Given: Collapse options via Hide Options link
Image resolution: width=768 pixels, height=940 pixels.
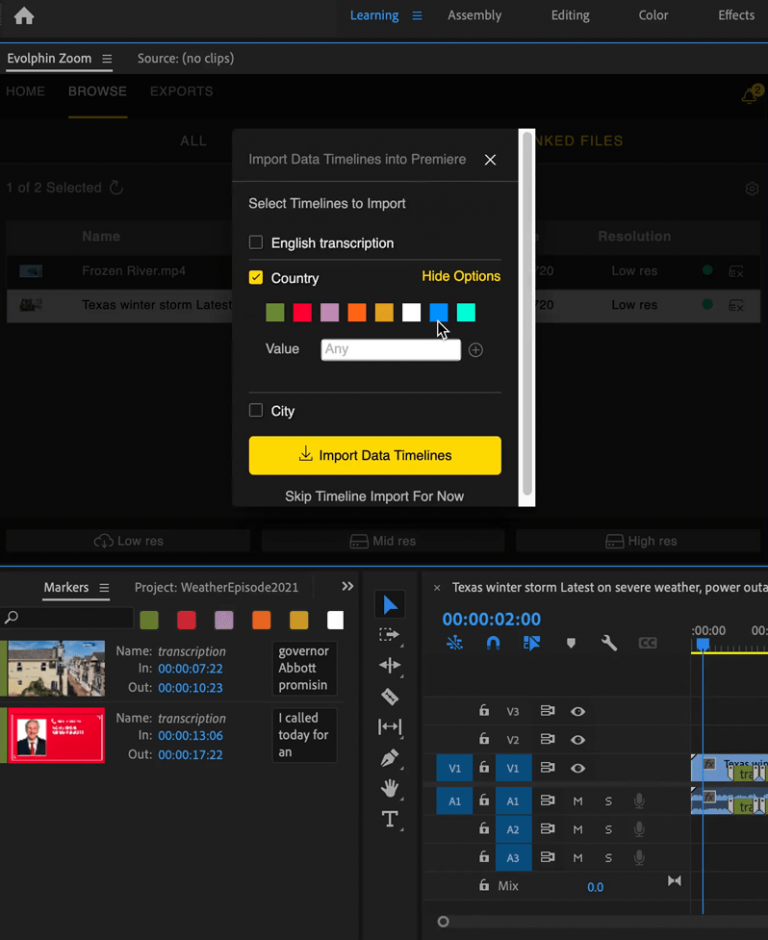Looking at the screenshot, I should pyautogui.click(x=461, y=276).
